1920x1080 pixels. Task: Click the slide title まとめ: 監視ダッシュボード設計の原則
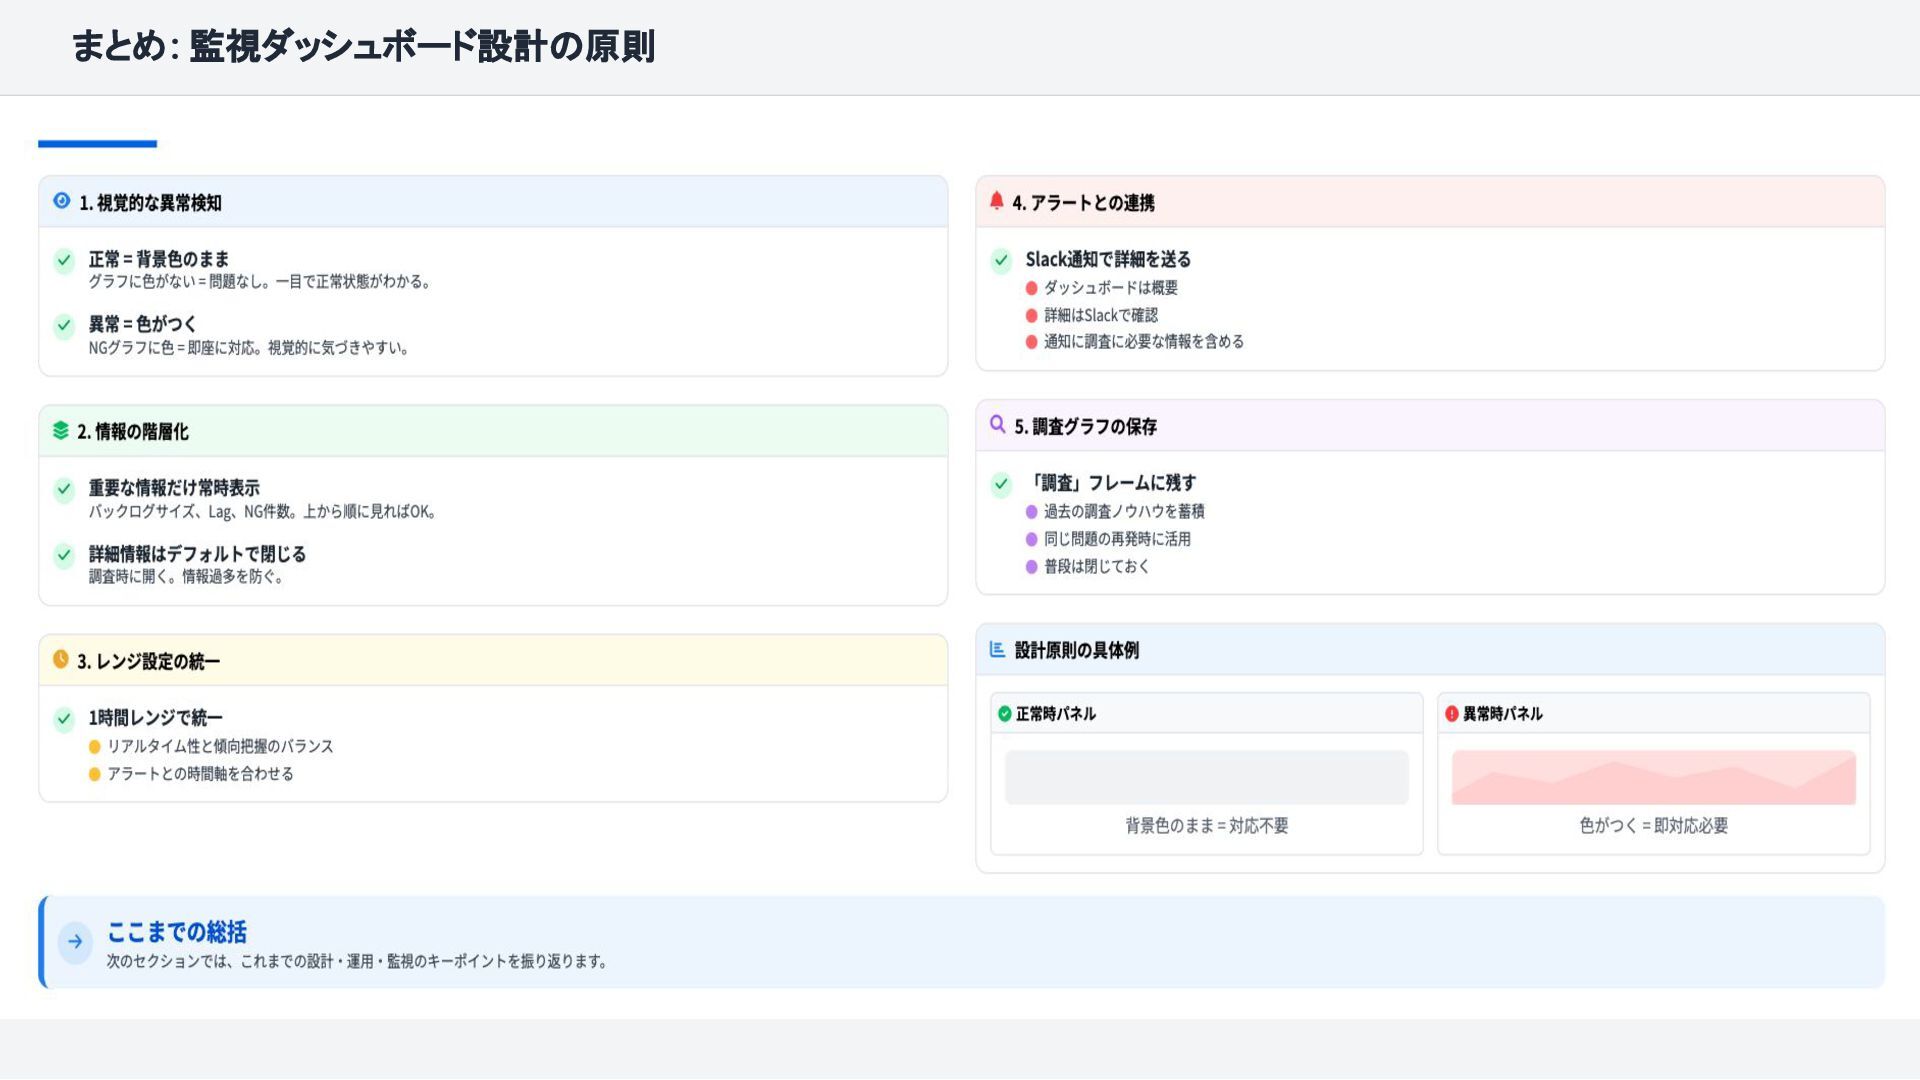[363, 47]
